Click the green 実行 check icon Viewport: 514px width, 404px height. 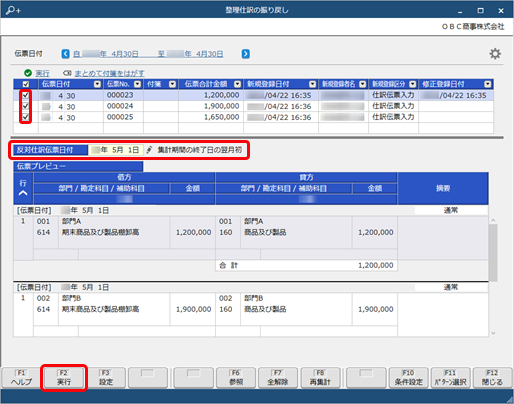(28, 73)
